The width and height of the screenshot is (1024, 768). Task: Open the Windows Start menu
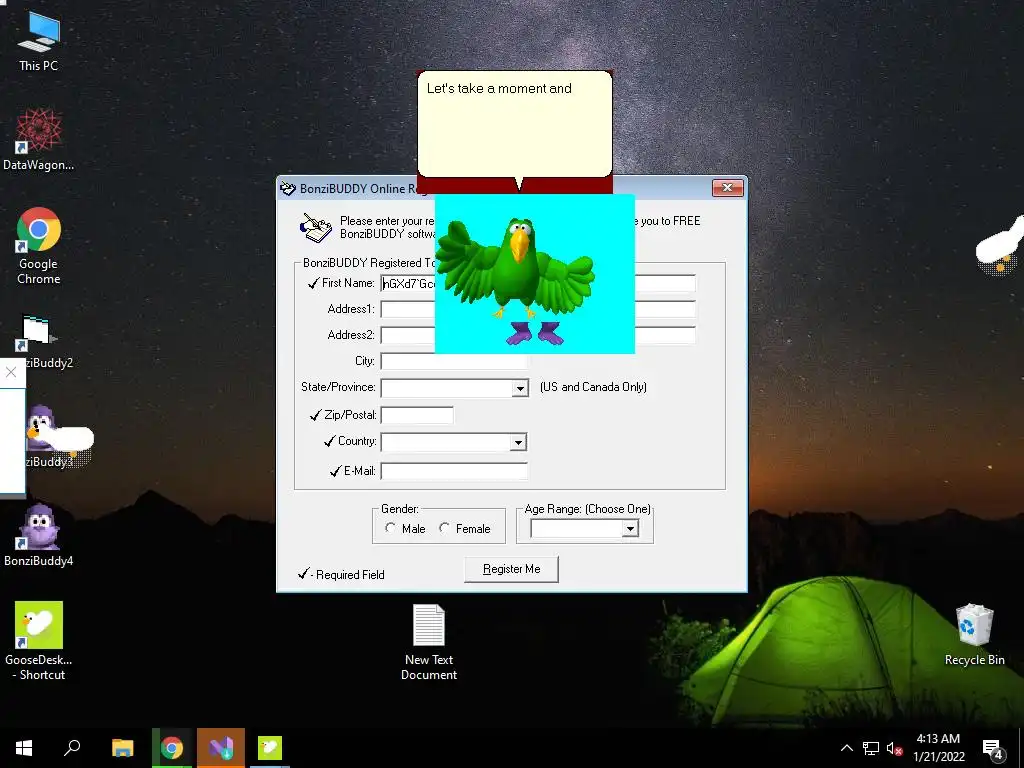coord(24,748)
